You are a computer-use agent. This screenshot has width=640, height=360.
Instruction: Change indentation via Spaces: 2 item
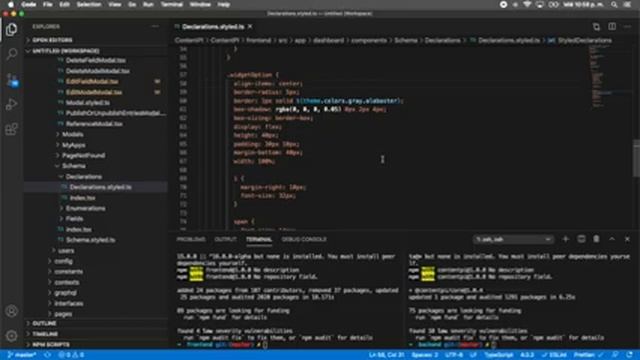425,355
